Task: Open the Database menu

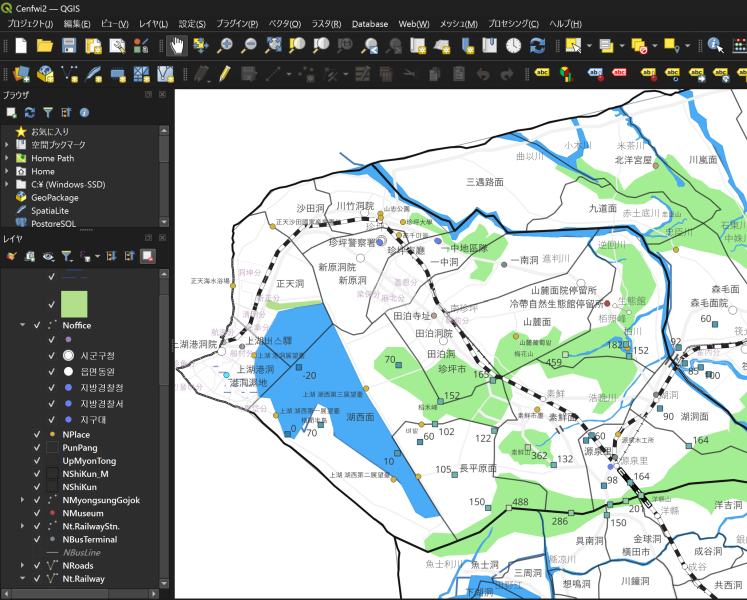Action: click(x=370, y=24)
